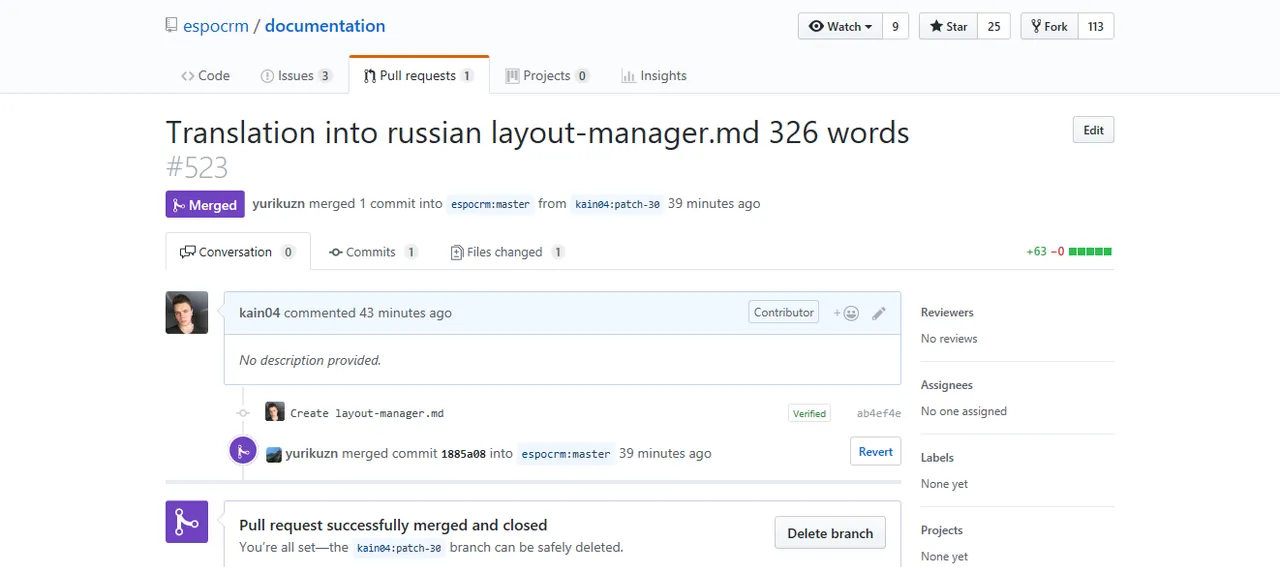Screen dimensions: 1280x567
Task: Click the 'commented 43 minutes ago' timestamp
Action: 368,313
